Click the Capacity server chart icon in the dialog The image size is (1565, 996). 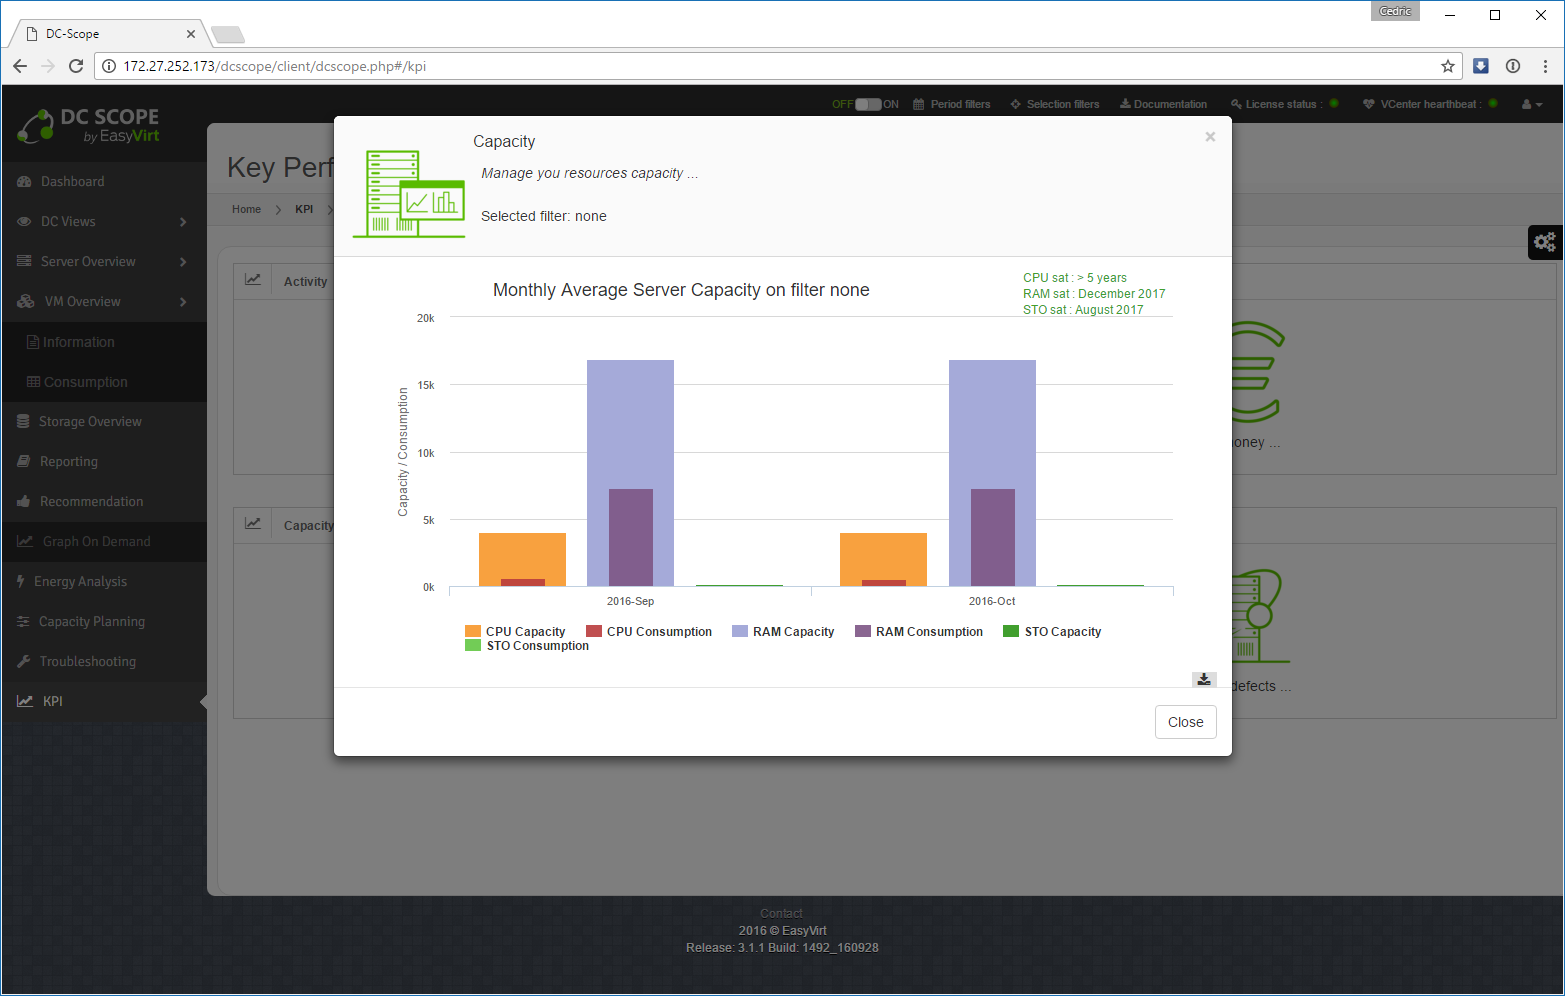[409, 193]
